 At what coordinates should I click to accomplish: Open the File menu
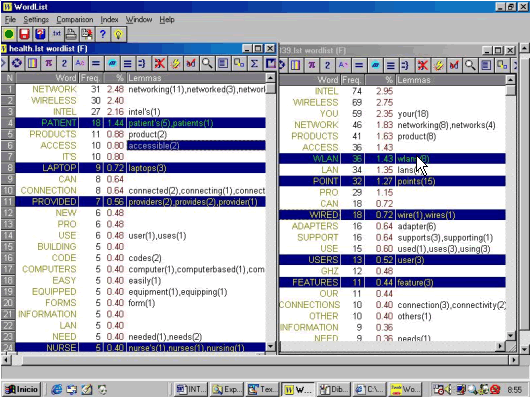[x=10, y=20]
